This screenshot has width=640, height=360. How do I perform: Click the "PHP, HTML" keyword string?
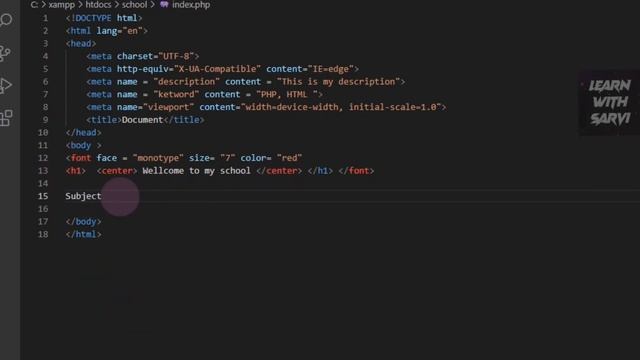point(287,94)
